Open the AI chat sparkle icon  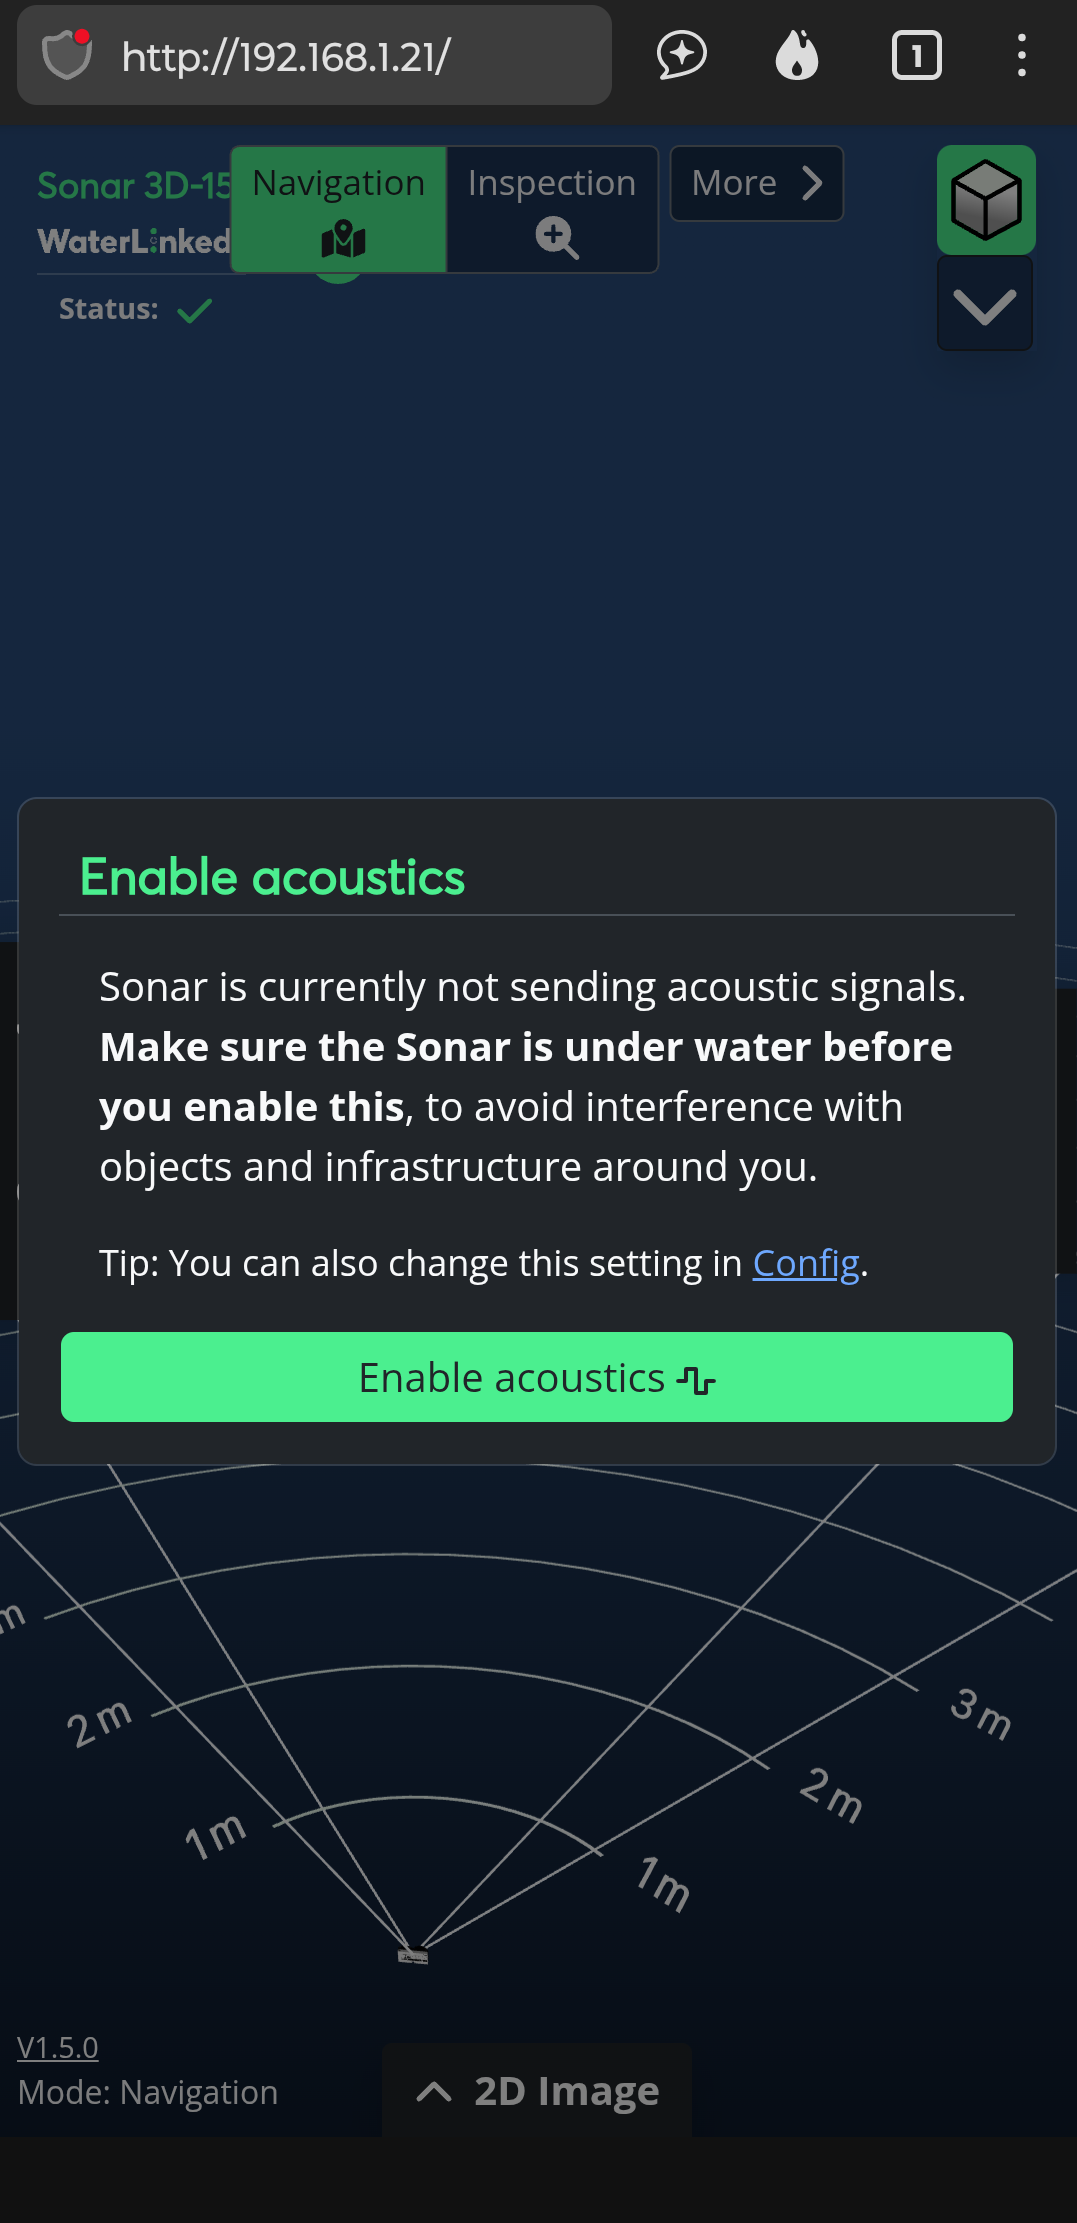pos(682,55)
